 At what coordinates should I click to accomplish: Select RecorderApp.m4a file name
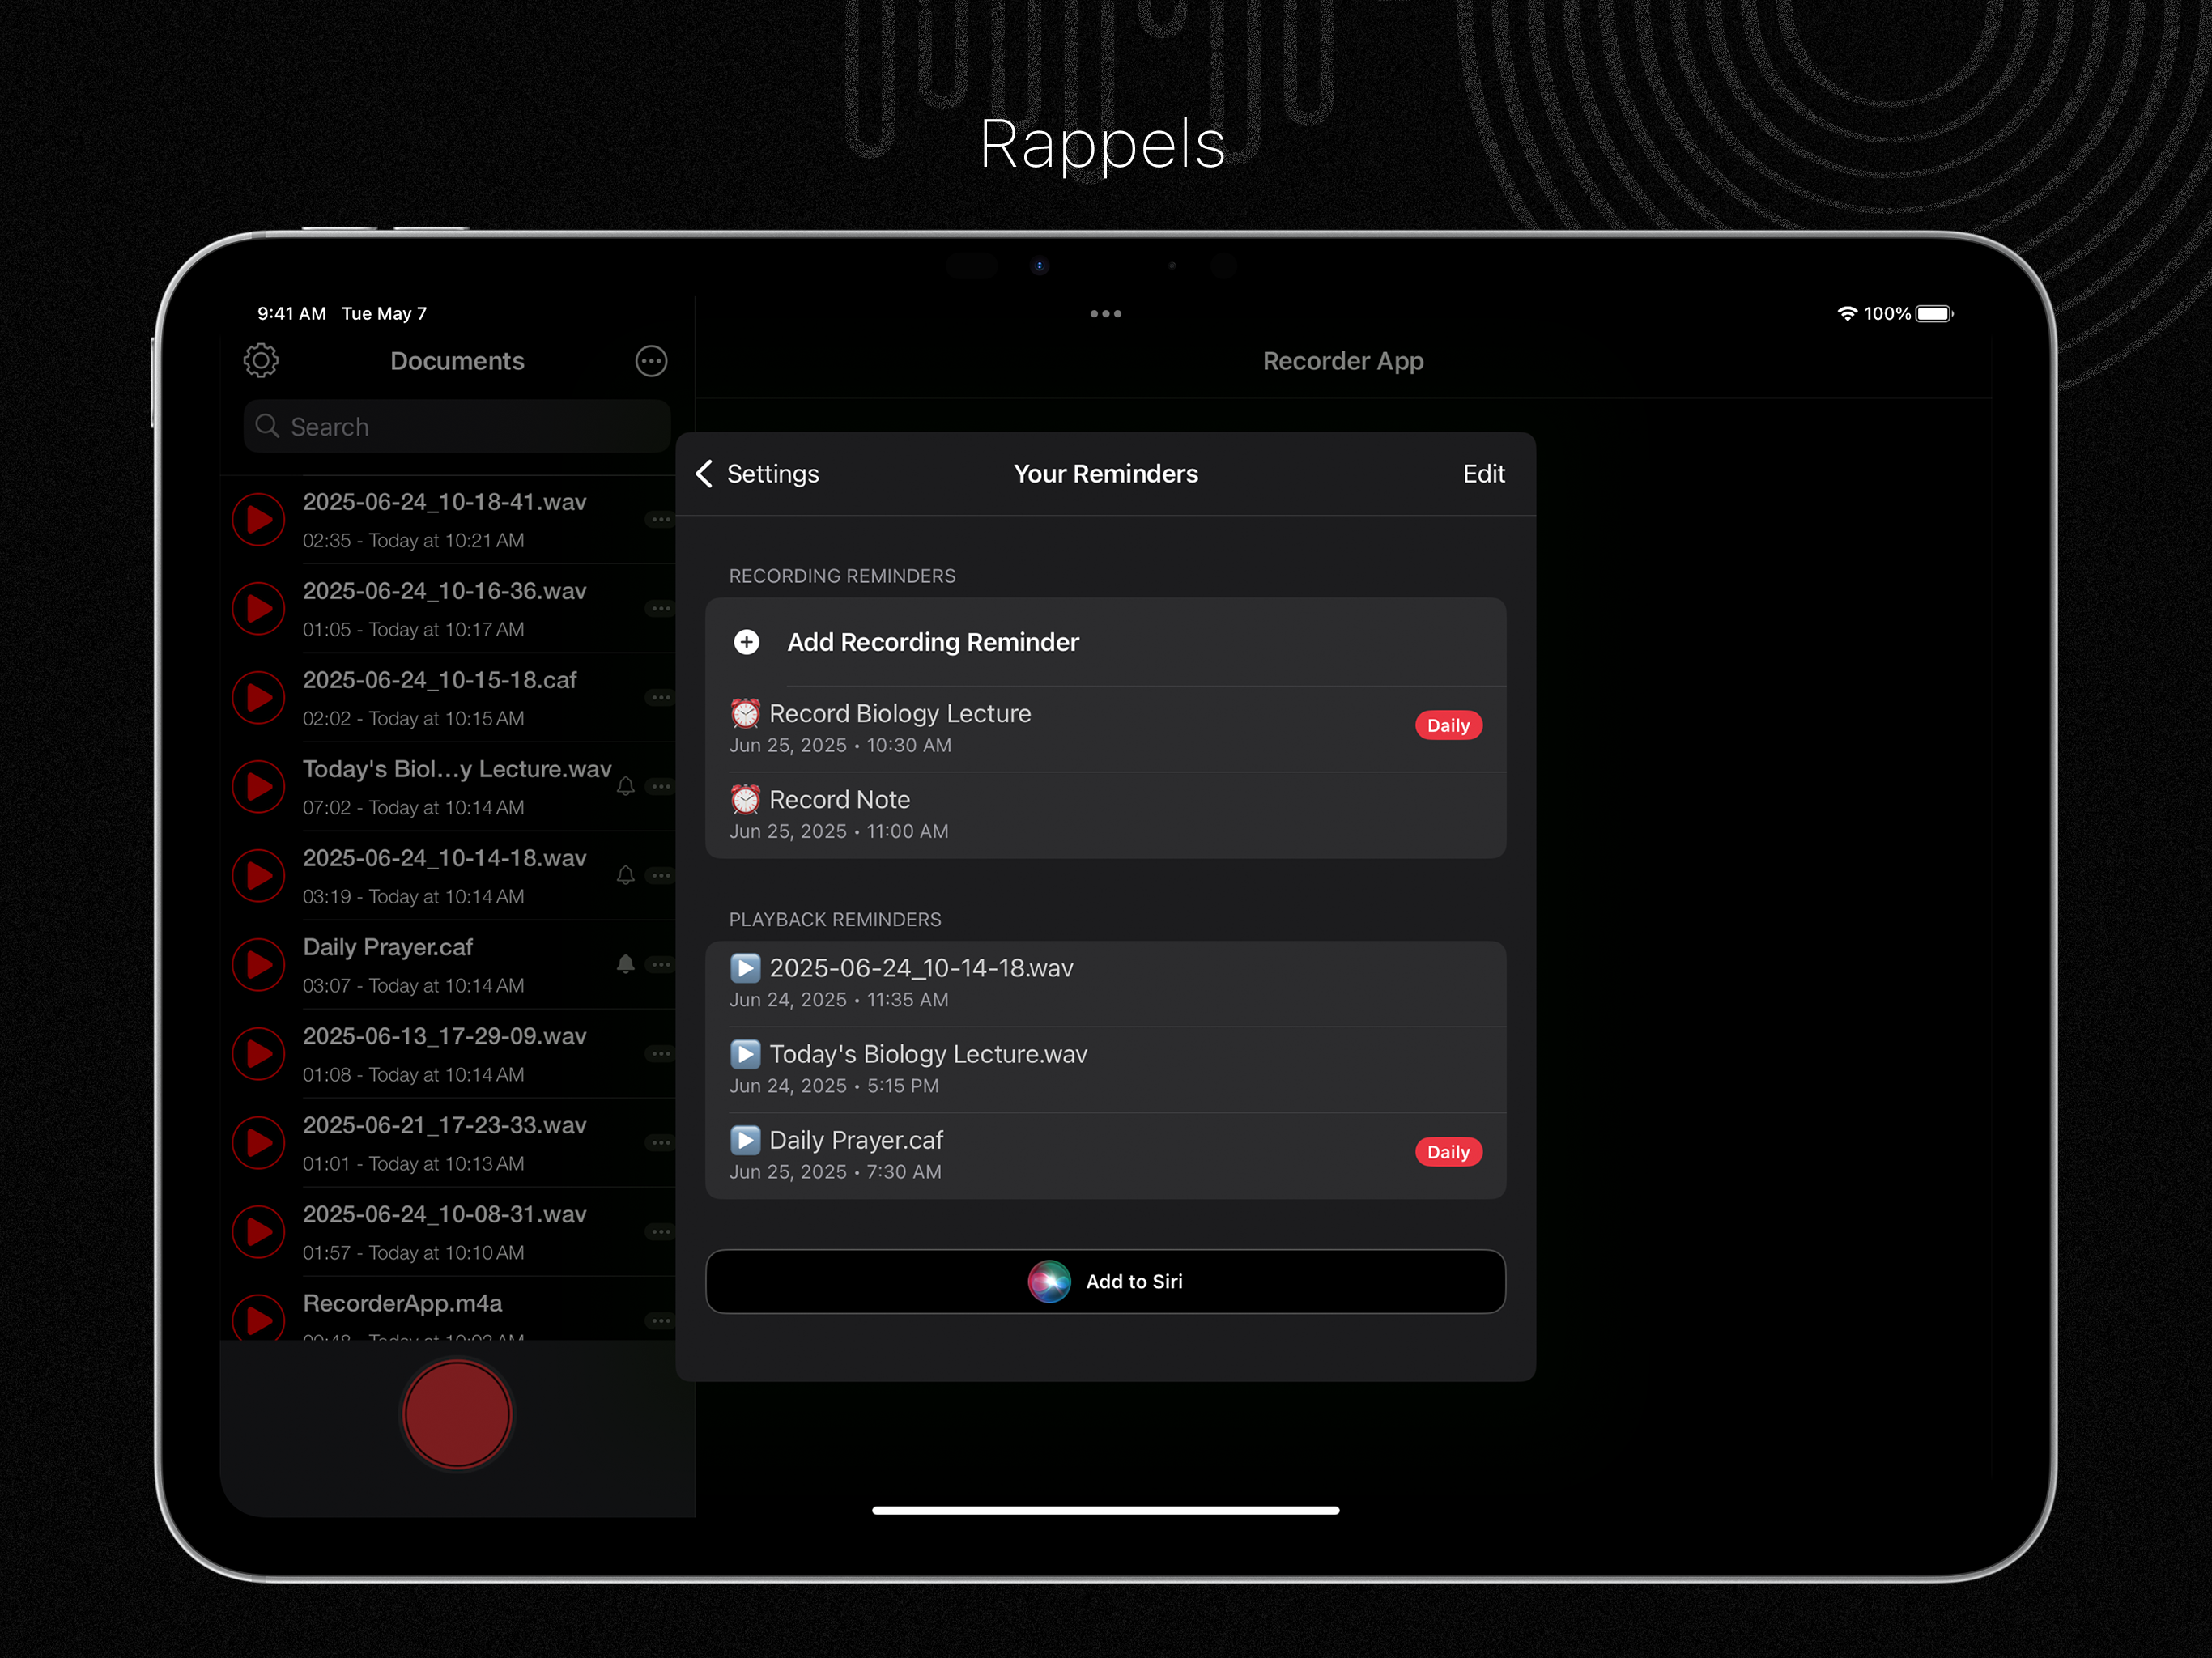point(402,1303)
